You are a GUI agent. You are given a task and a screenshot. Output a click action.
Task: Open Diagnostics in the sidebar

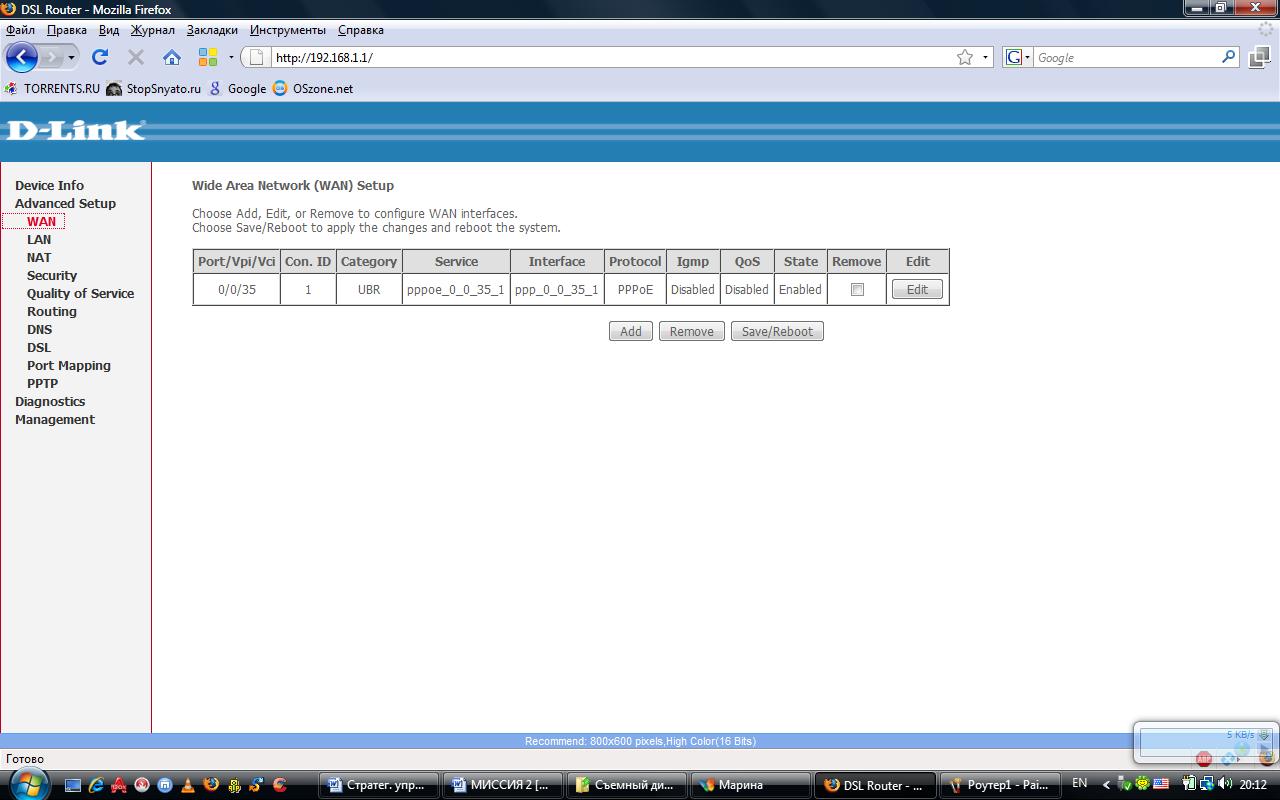pos(50,401)
